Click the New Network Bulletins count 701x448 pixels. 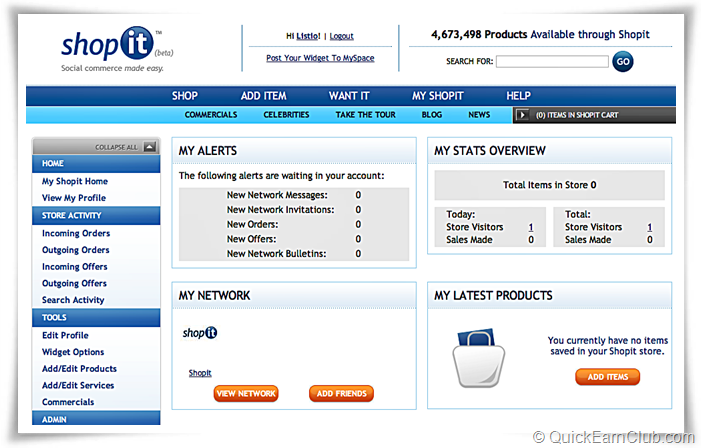point(358,254)
